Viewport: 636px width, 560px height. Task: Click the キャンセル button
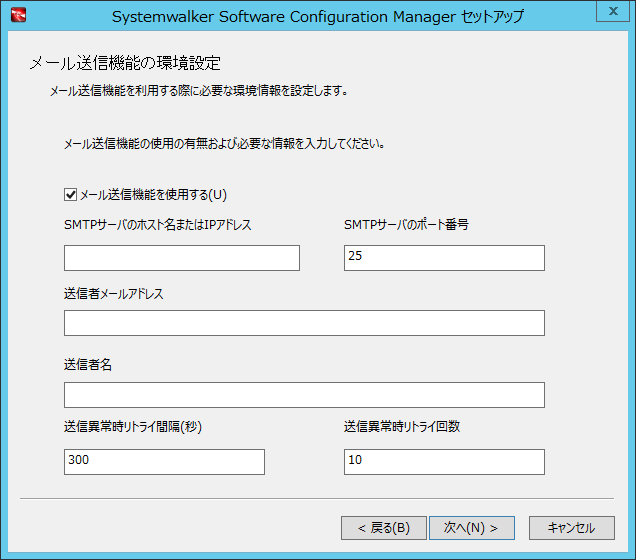[572, 528]
